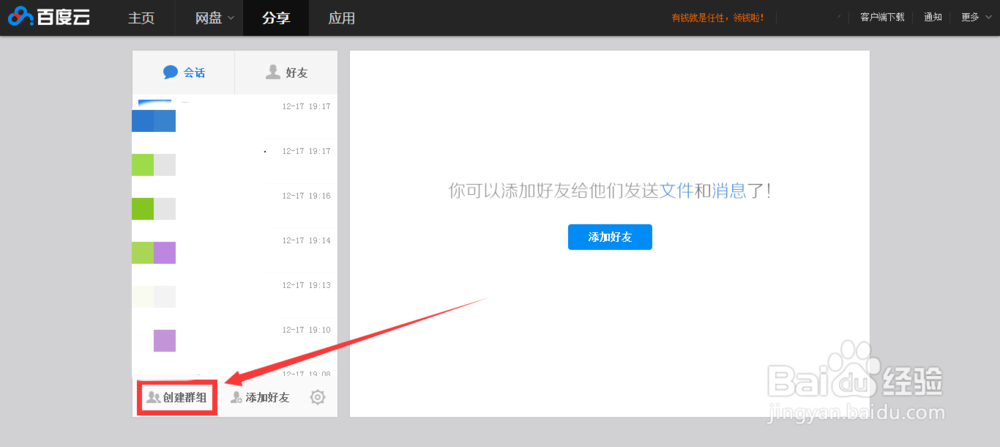Open the 应用 tab
This screenshot has width=1000, height=447.
point(341,18)
